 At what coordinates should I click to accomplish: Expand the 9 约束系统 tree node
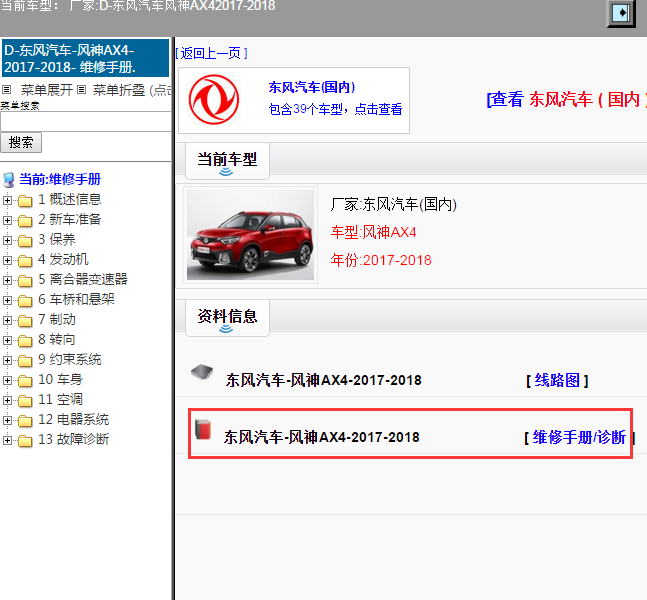pyautogui.click(x=7, y=360)
